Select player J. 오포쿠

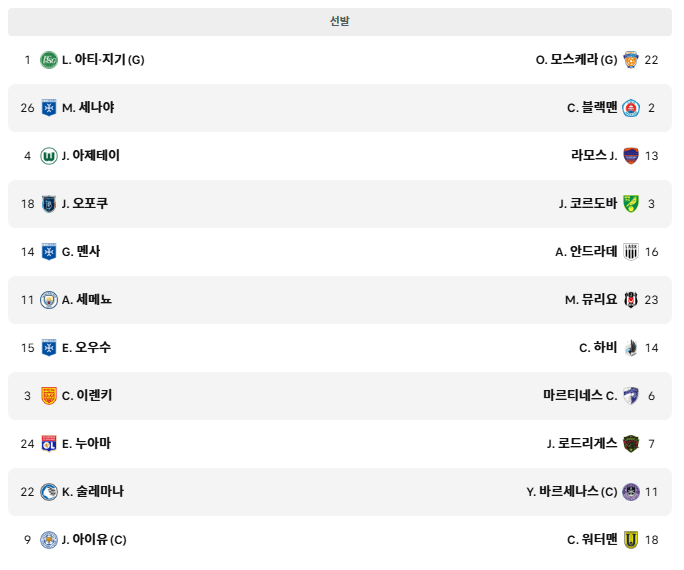tap(85, 203)
